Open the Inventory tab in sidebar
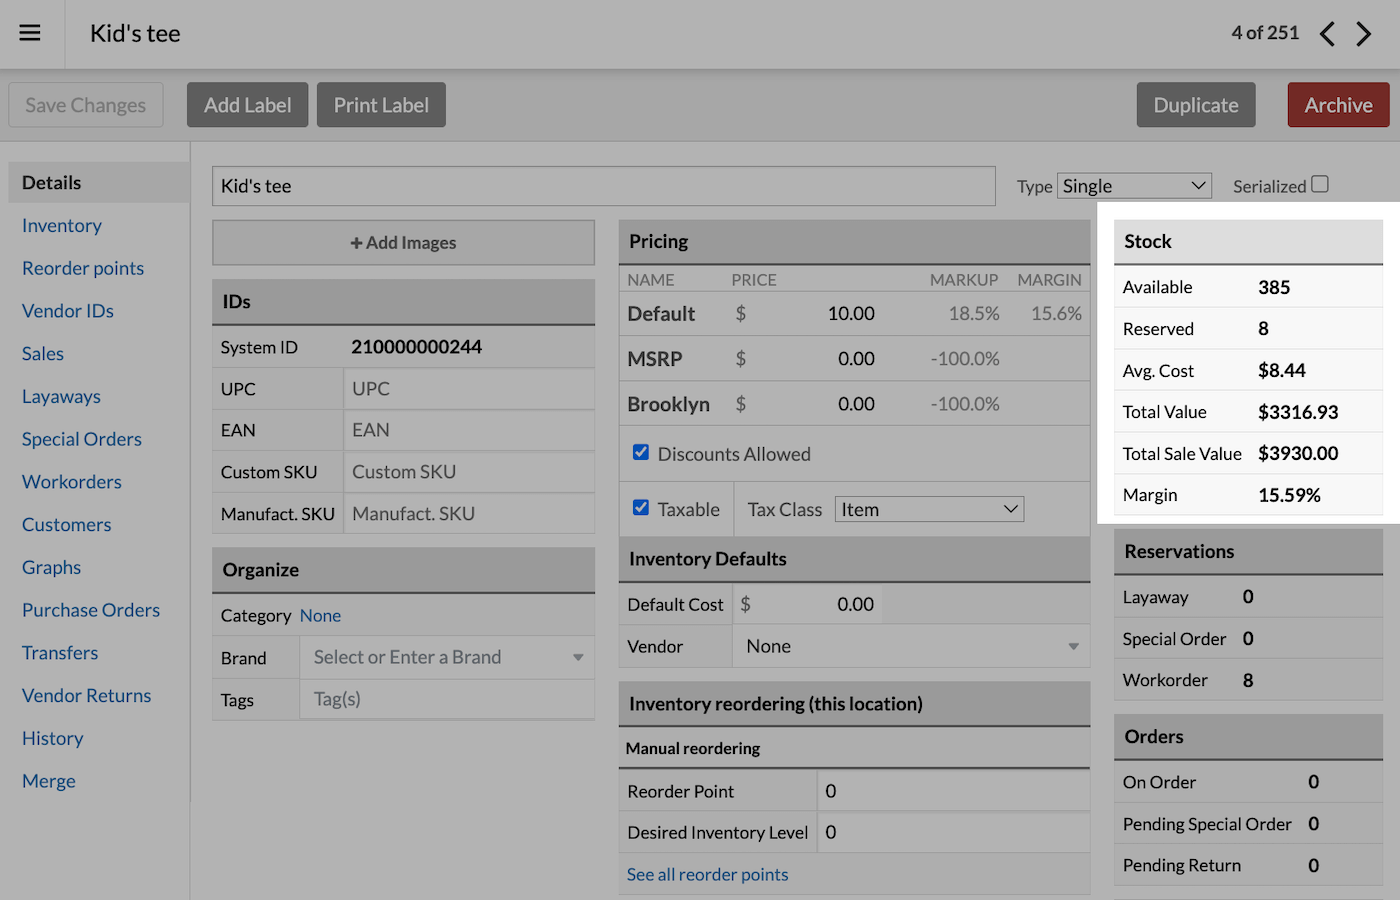Screen dimensions: 1400x900 (x=62, y=226)
